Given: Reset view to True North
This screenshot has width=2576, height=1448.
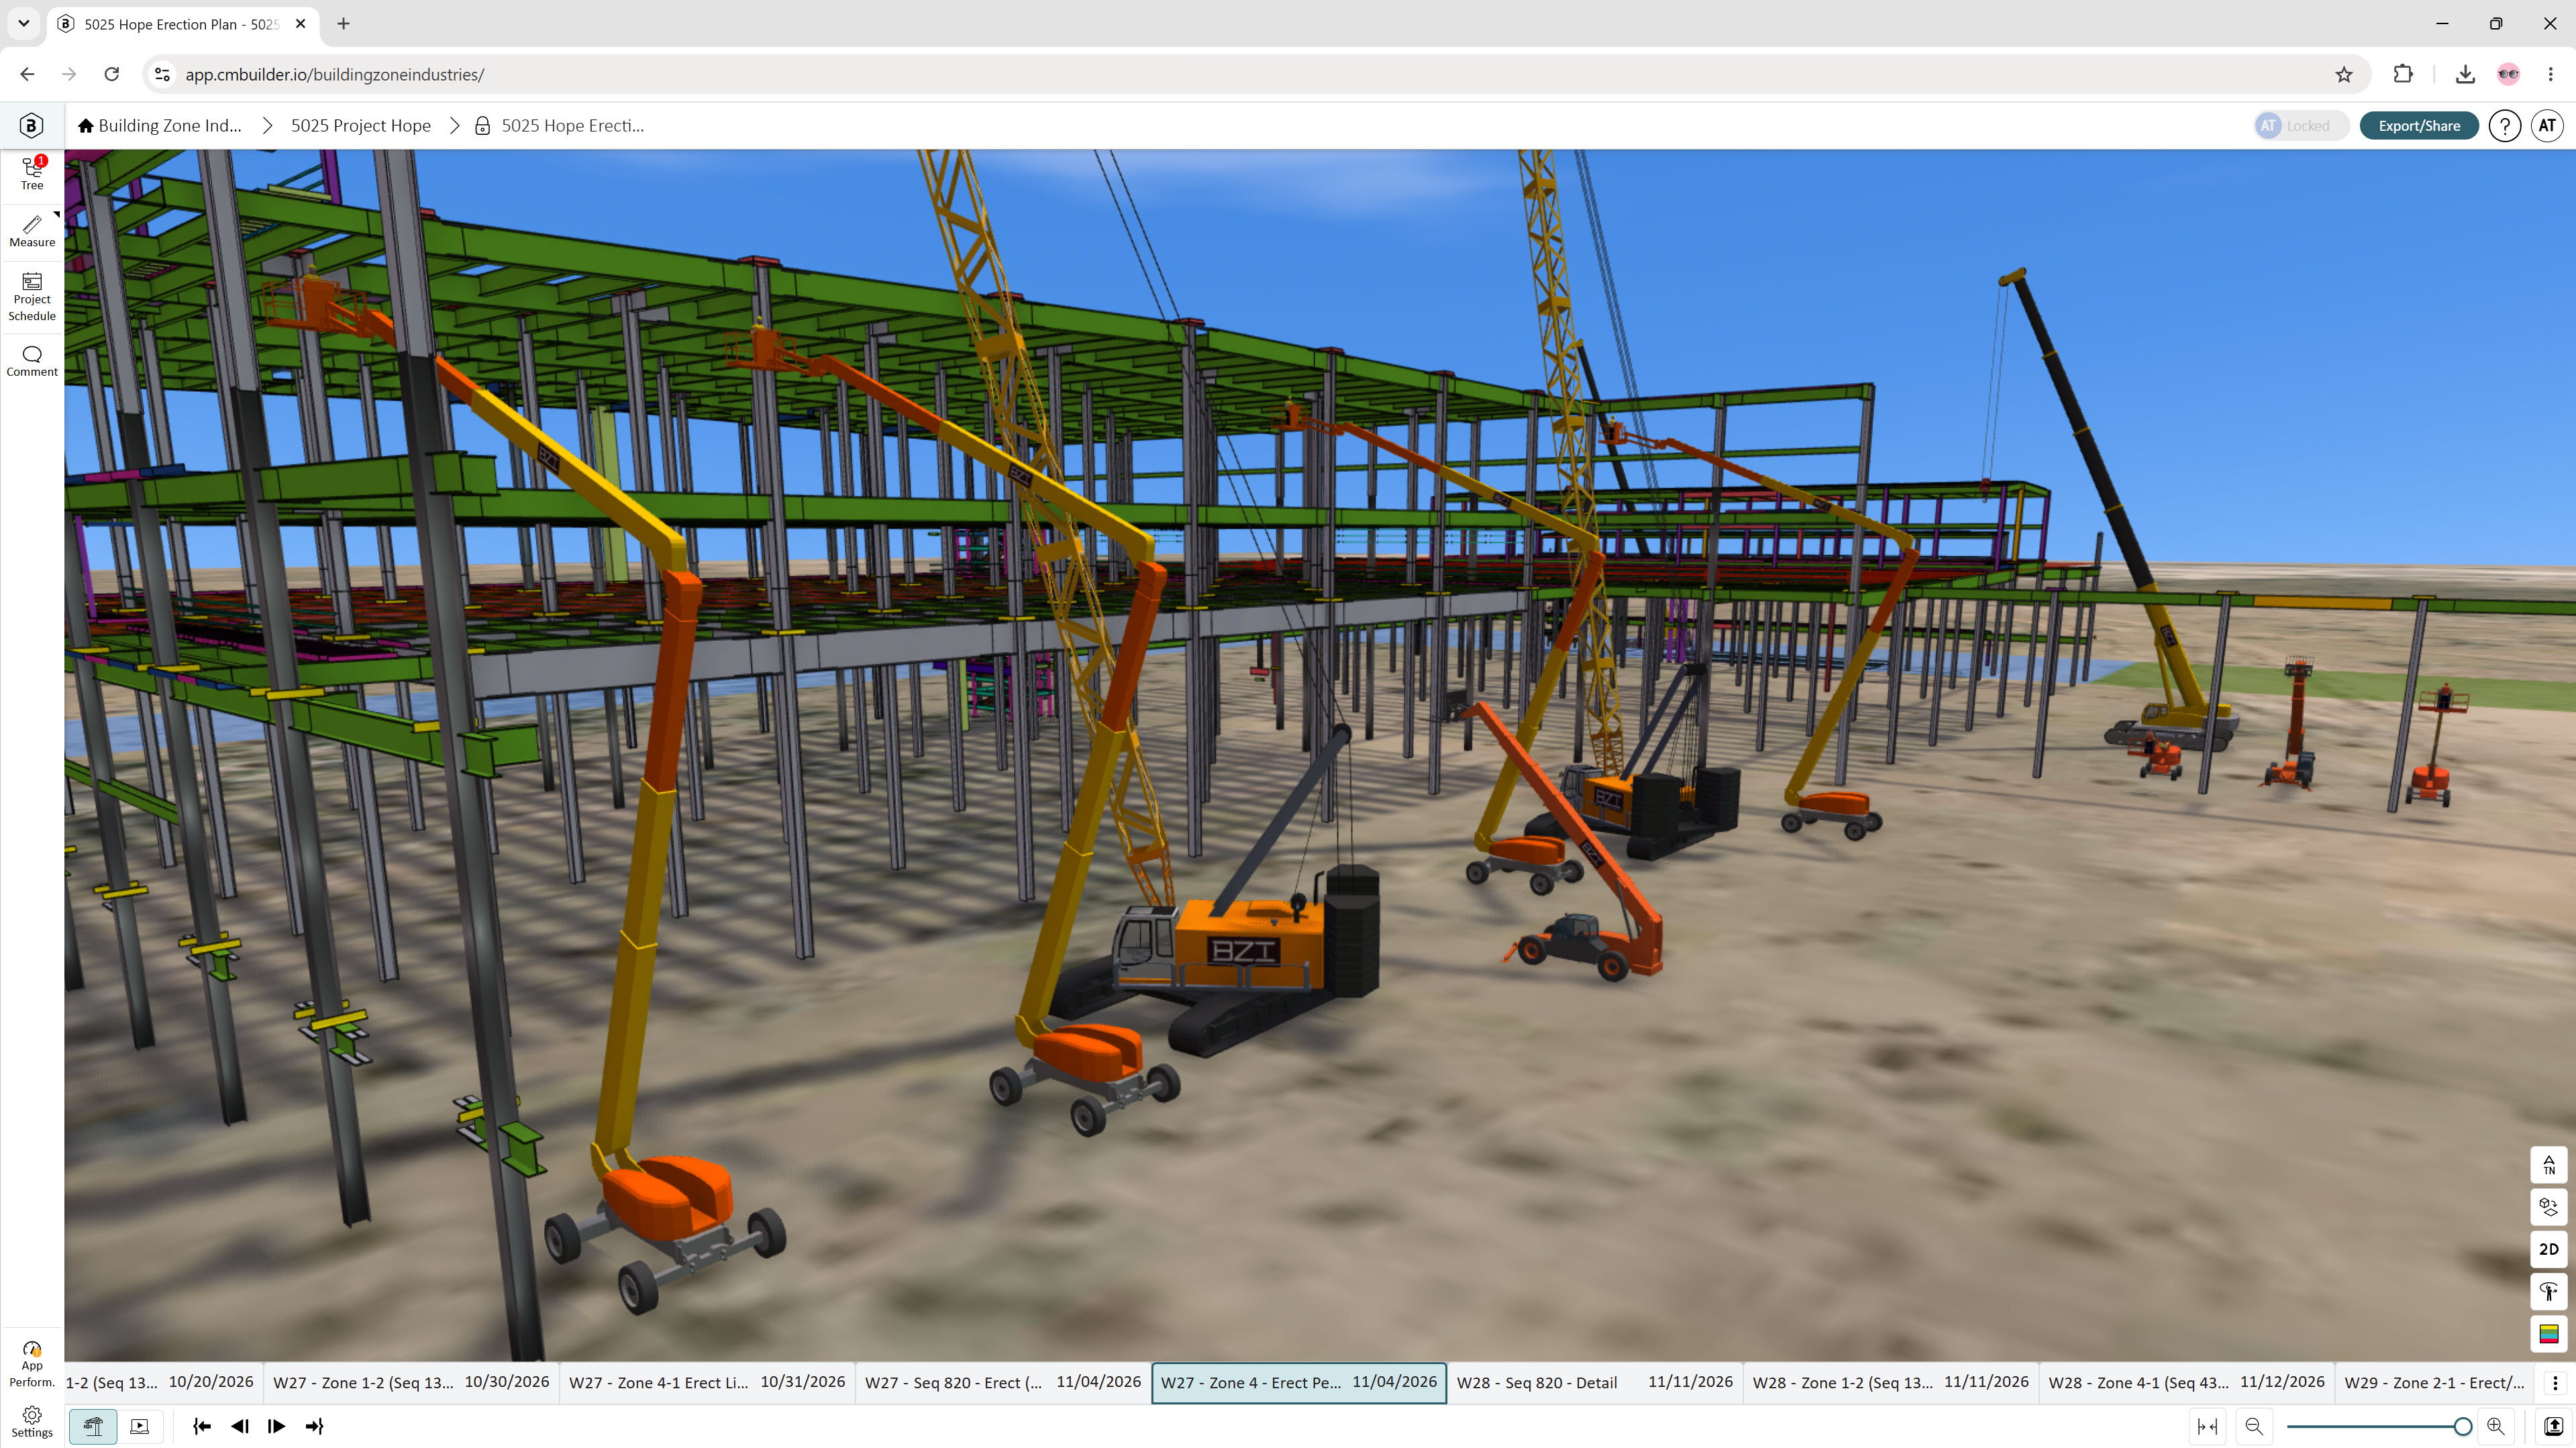Looking at the screenshot, I should click(2549, 1165).
